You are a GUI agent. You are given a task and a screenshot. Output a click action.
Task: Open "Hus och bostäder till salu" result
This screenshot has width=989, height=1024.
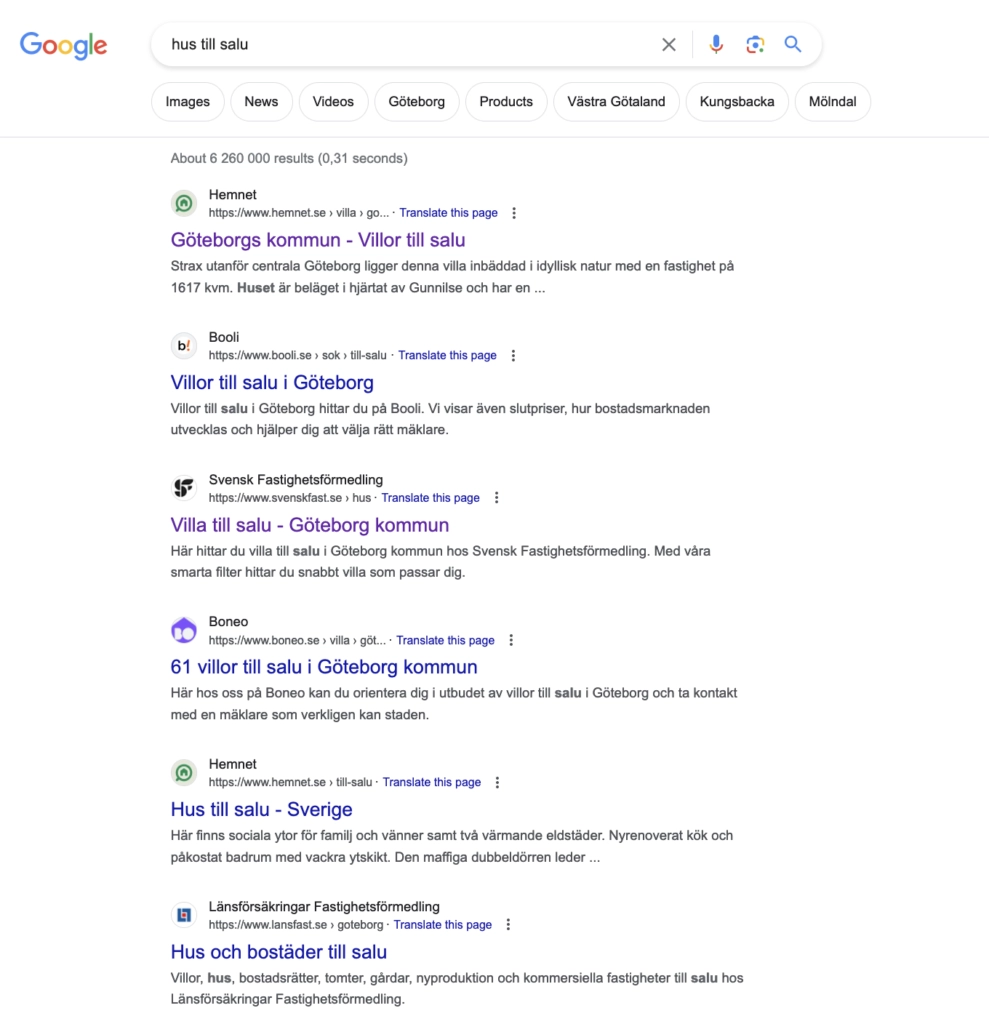(279, 952)
